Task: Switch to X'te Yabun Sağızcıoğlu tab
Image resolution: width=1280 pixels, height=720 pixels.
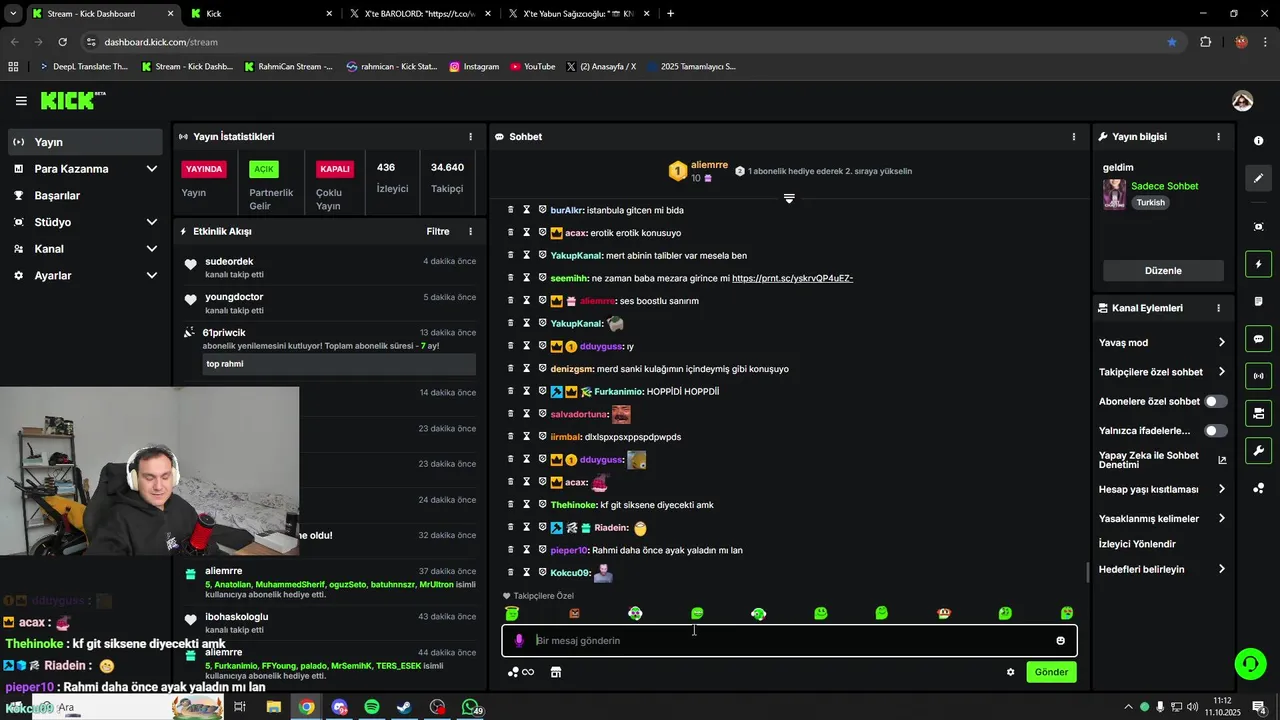Action: (578, 14)
